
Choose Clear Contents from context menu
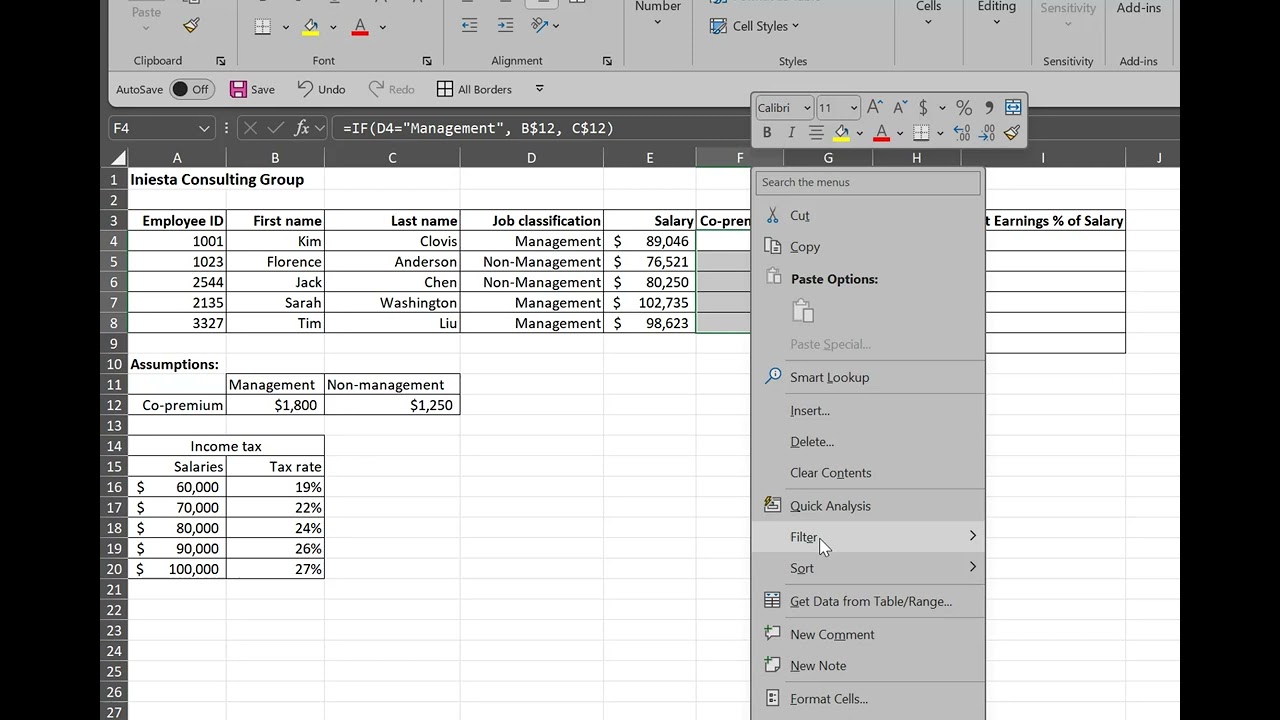click(x=868, y=472)
